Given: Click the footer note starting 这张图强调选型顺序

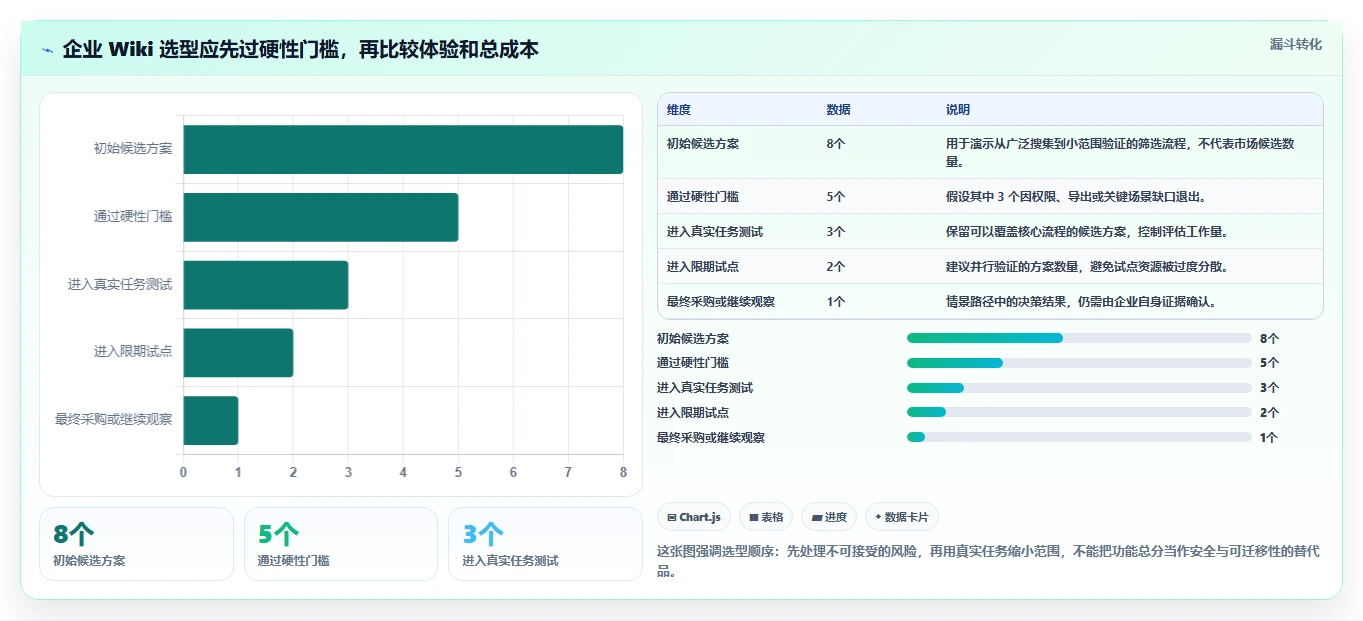Looking at the screenshot, I should (x=988, y=562).
